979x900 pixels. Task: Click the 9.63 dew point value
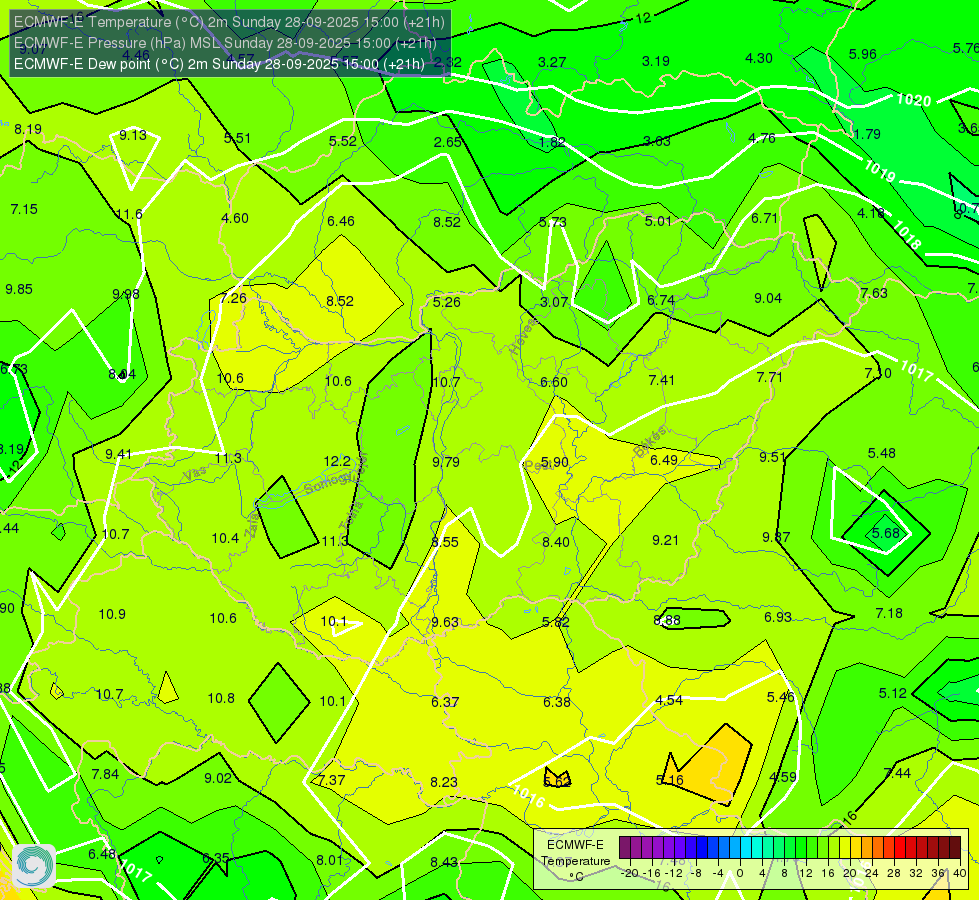click(x=445, y=622)
